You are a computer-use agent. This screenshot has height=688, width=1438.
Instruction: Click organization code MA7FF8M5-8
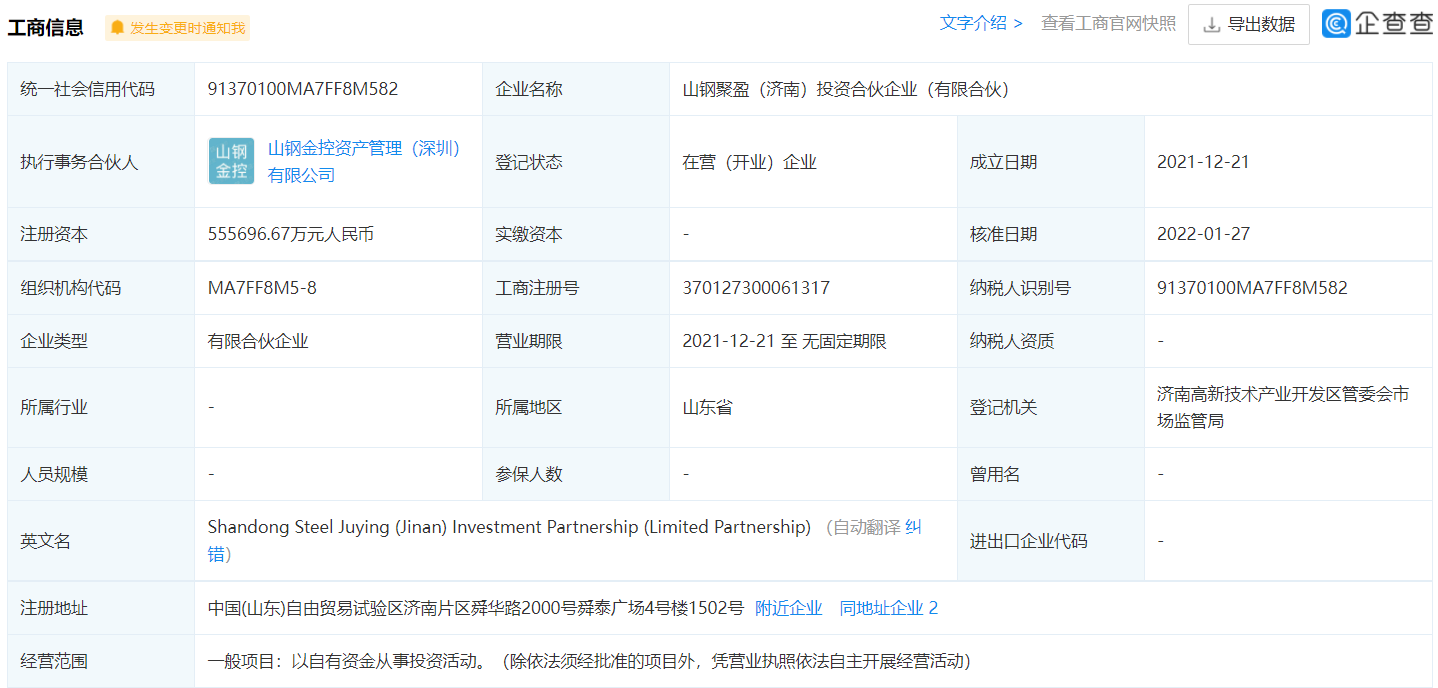[x=262, y=288]
